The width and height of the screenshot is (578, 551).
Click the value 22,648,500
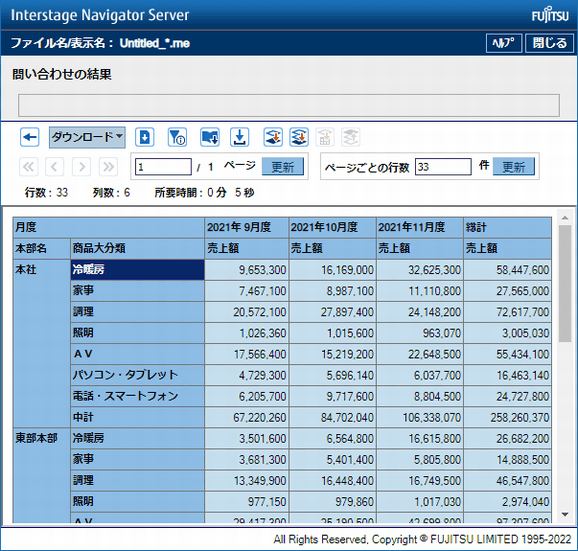(420, 354)
